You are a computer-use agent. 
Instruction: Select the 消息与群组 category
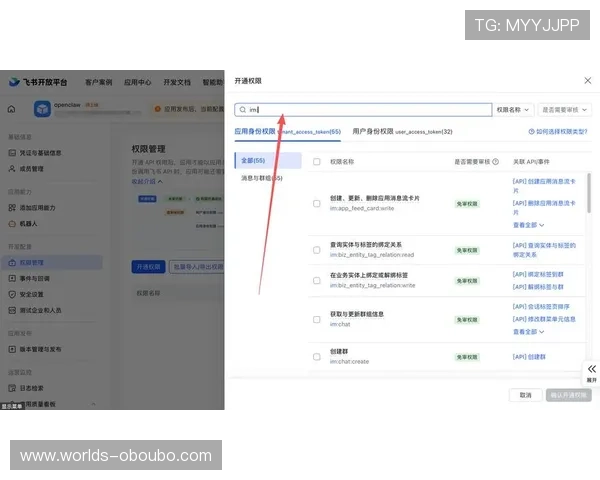262,178
